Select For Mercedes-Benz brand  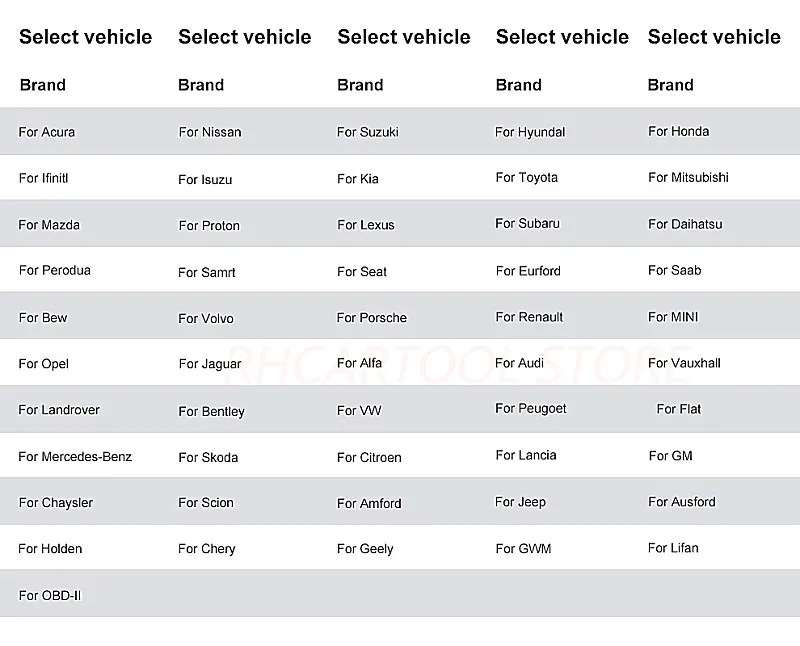pos(75,457)
